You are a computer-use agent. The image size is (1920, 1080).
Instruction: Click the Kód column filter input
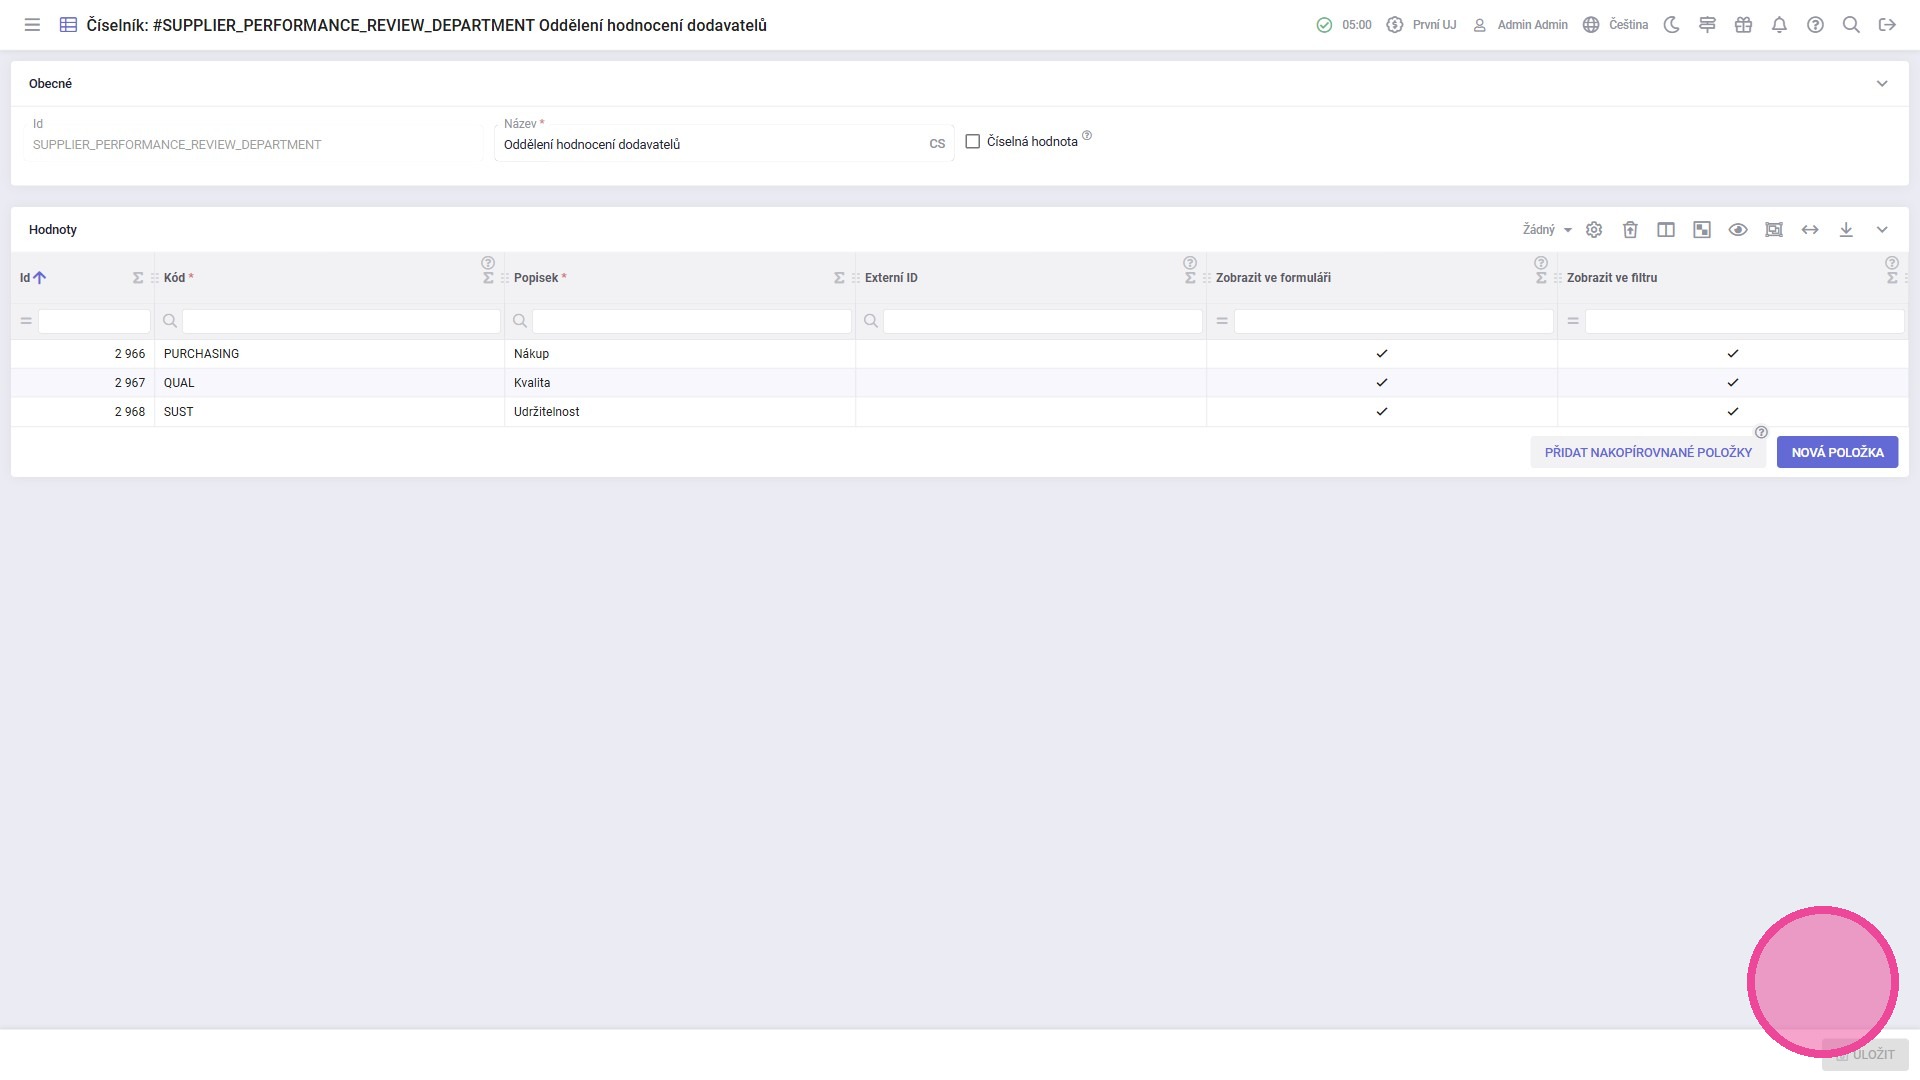341,321
